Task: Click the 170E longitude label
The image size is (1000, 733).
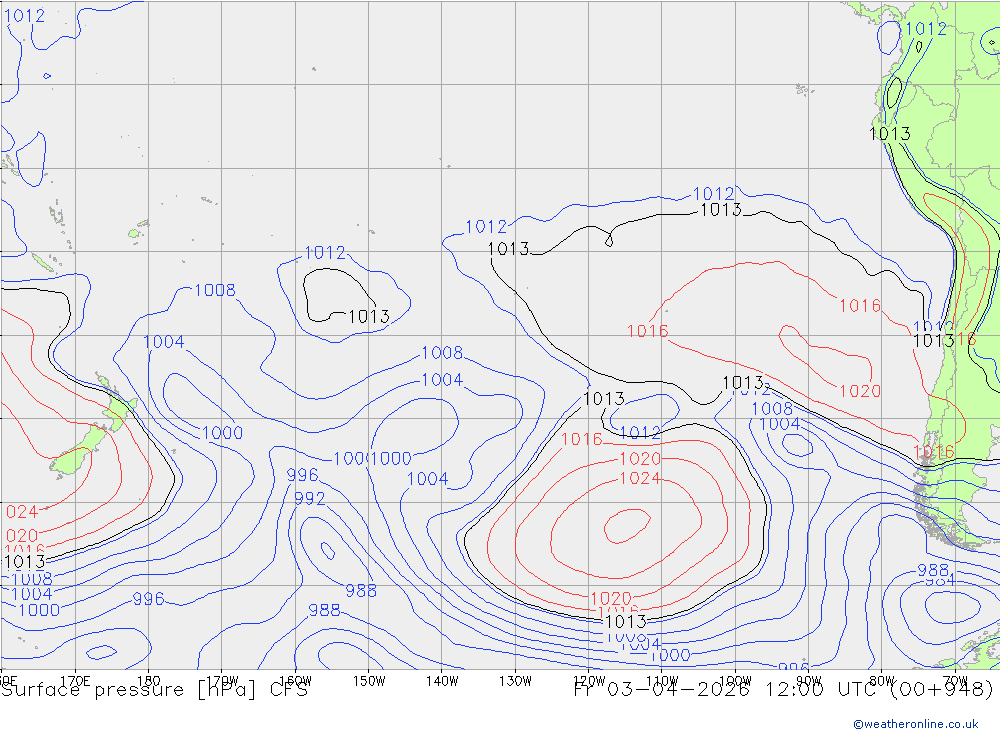Action: (75, 681)
